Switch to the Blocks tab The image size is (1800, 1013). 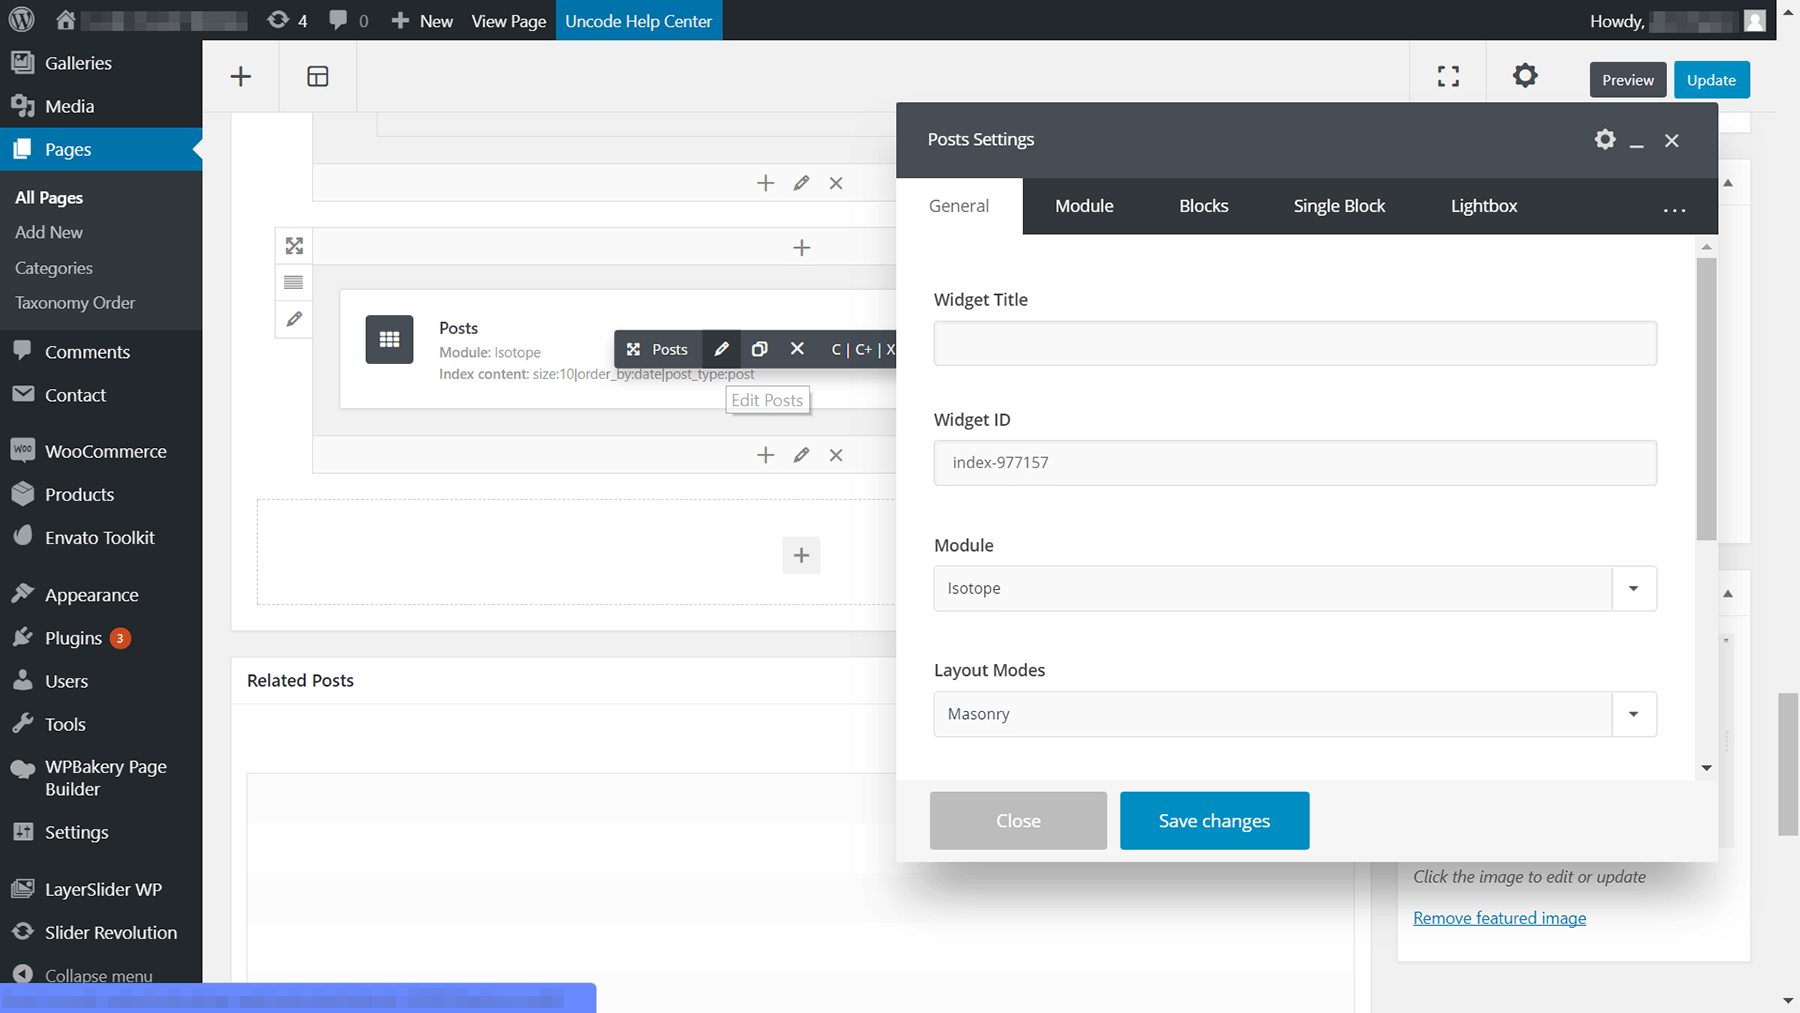pyautogui.click(x=1203, y=206)
